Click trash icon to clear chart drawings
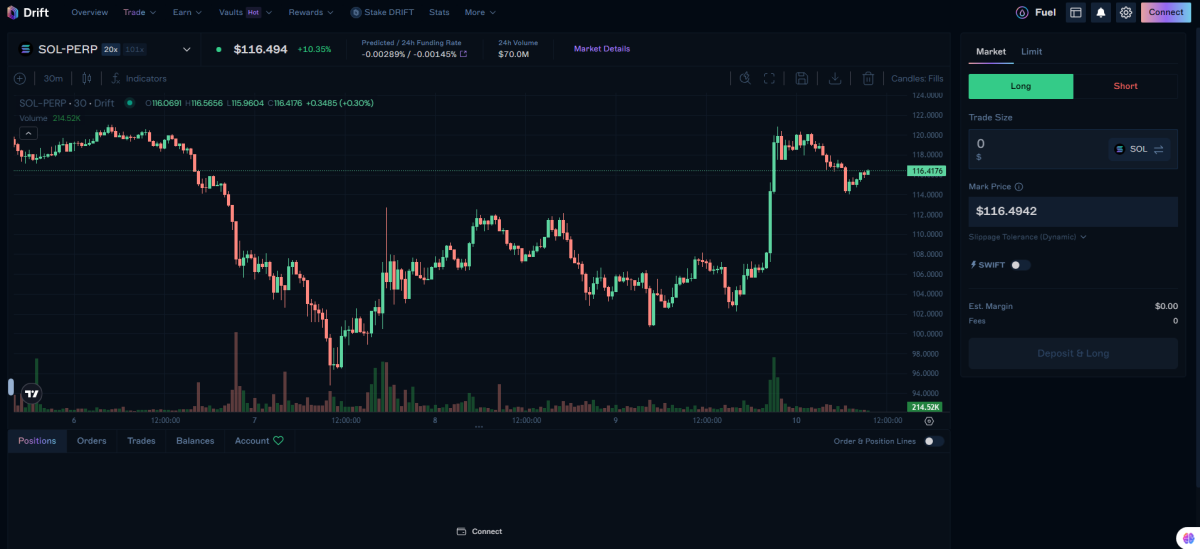 tap(868, 78)
